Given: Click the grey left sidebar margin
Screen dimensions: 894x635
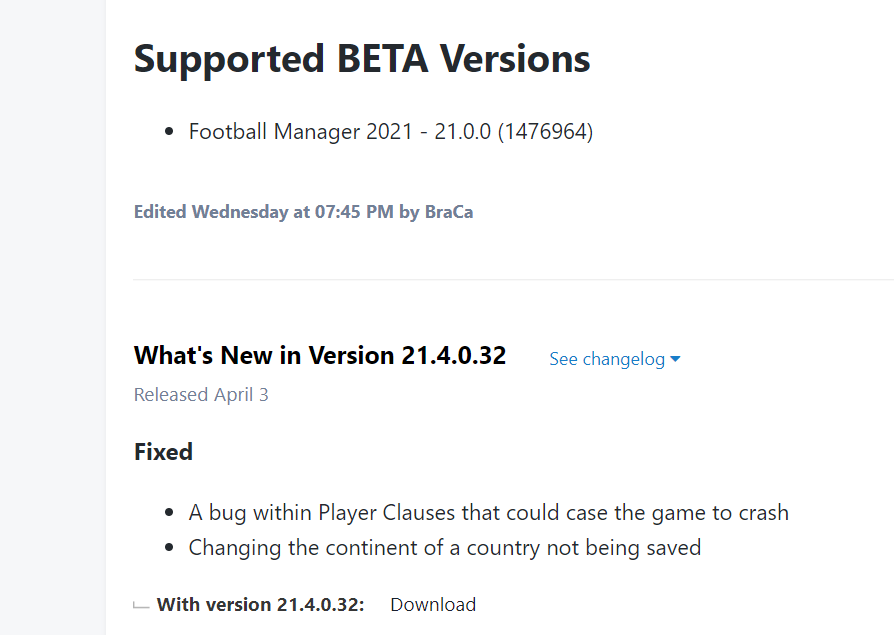Looking at the screenshot, I should tap(52, 318).
